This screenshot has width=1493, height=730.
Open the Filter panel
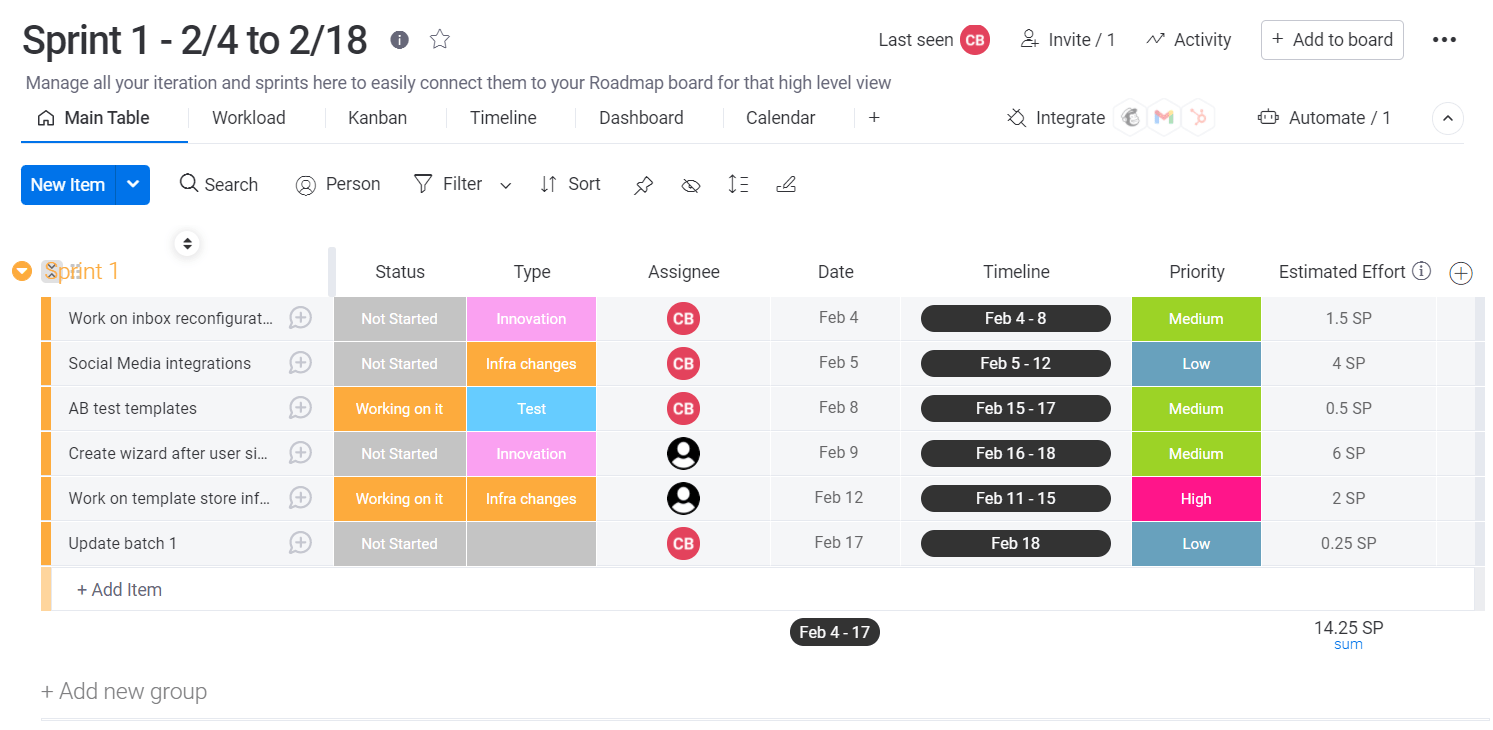[448, 184]
